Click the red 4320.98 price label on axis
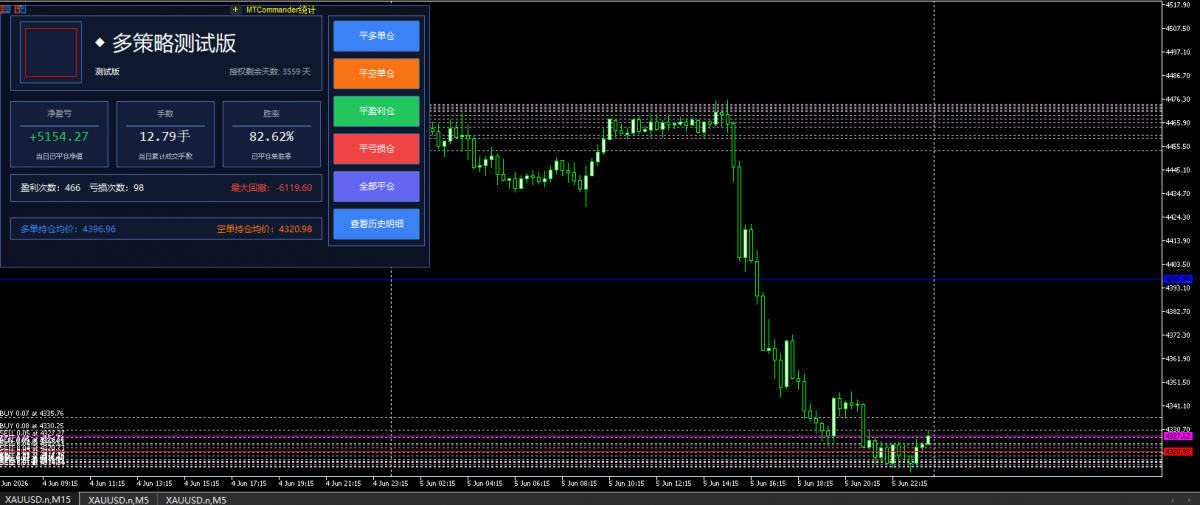Image resolution: width=1200 pixels, height=505 pixels. coord(1177,452)
